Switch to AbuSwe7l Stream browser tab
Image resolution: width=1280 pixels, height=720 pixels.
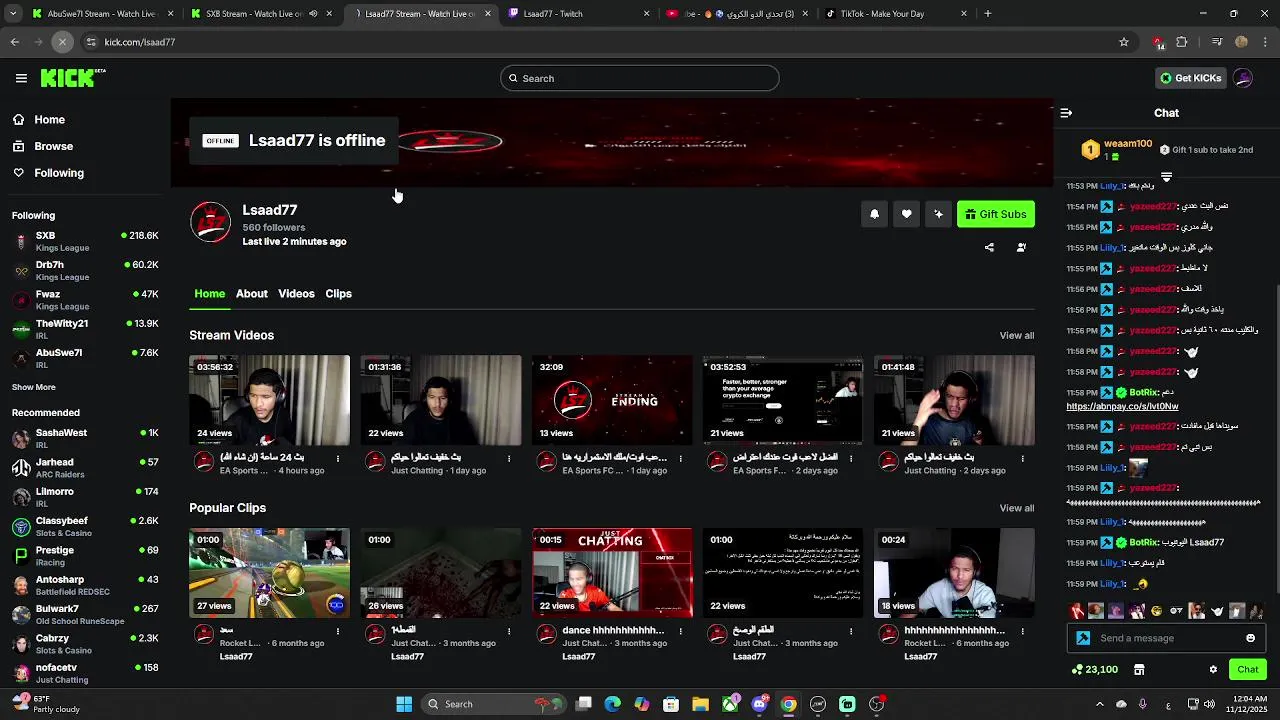pyautogui.click(x=101, y=14)
